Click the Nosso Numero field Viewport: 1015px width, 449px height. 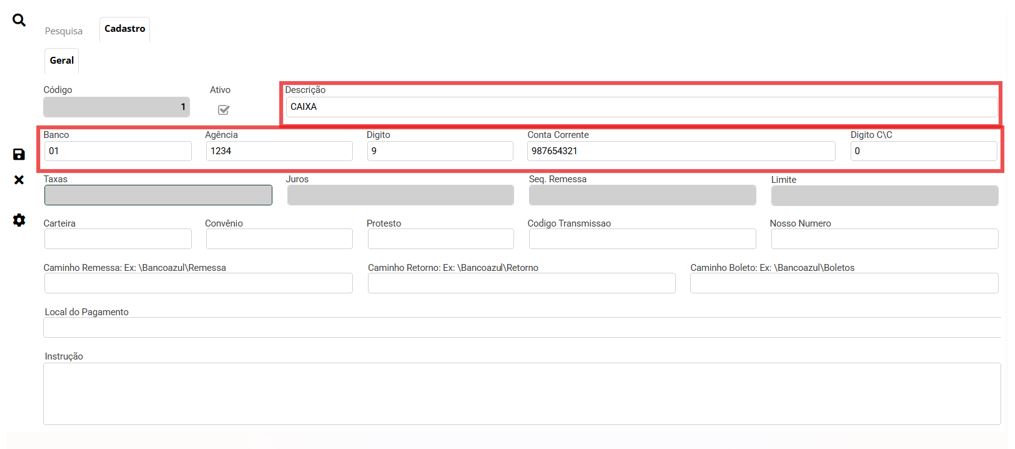[x=884, y=239]
